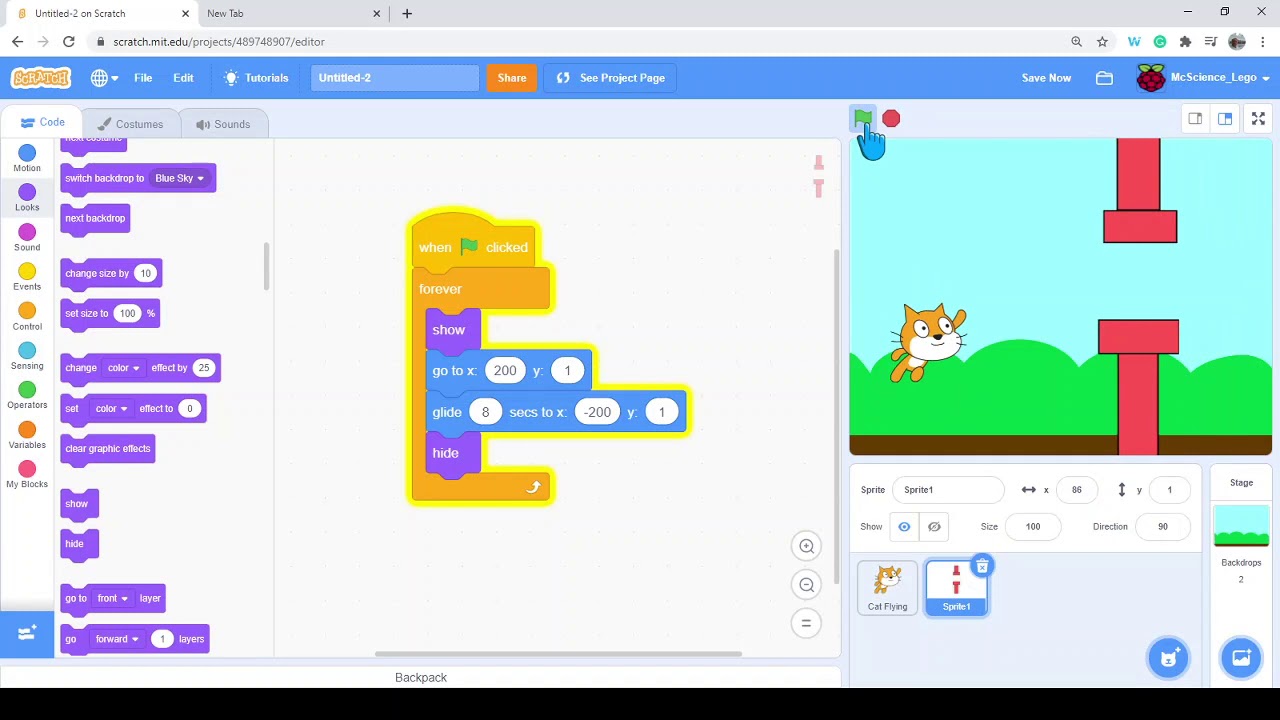Select the Sensing block category
The height and width of the screenshot is (720, 1280).
click(27, 355)
